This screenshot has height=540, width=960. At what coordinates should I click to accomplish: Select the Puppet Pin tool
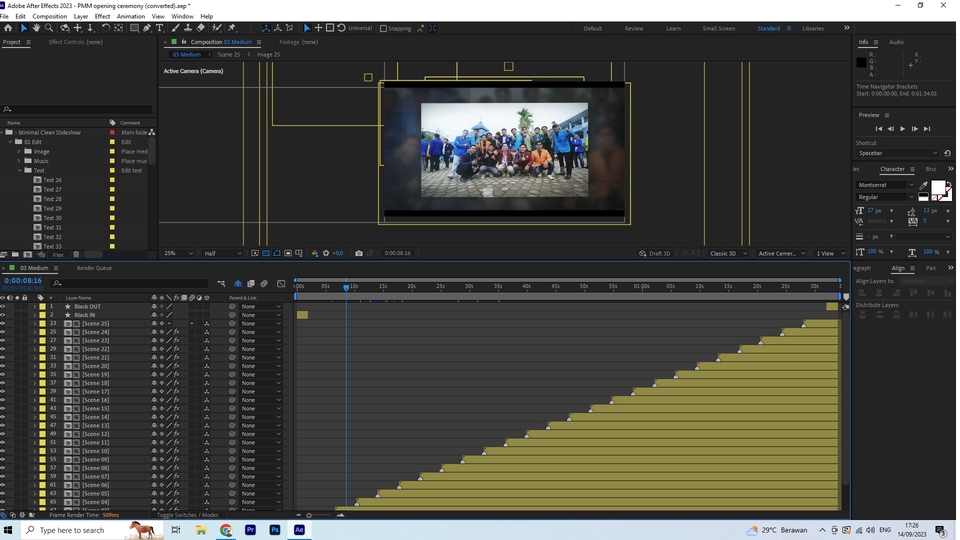(x=232, y=28)
